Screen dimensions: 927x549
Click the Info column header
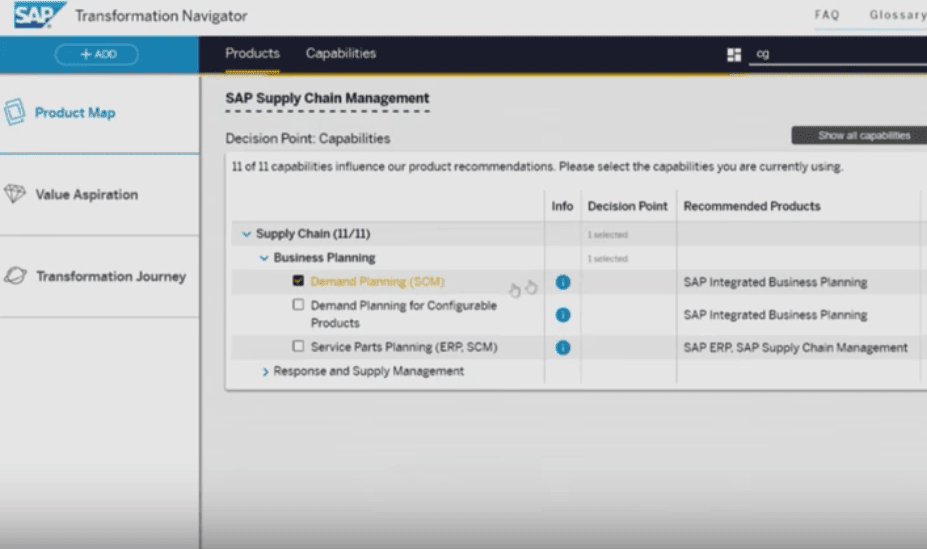[x=562, y=206]
